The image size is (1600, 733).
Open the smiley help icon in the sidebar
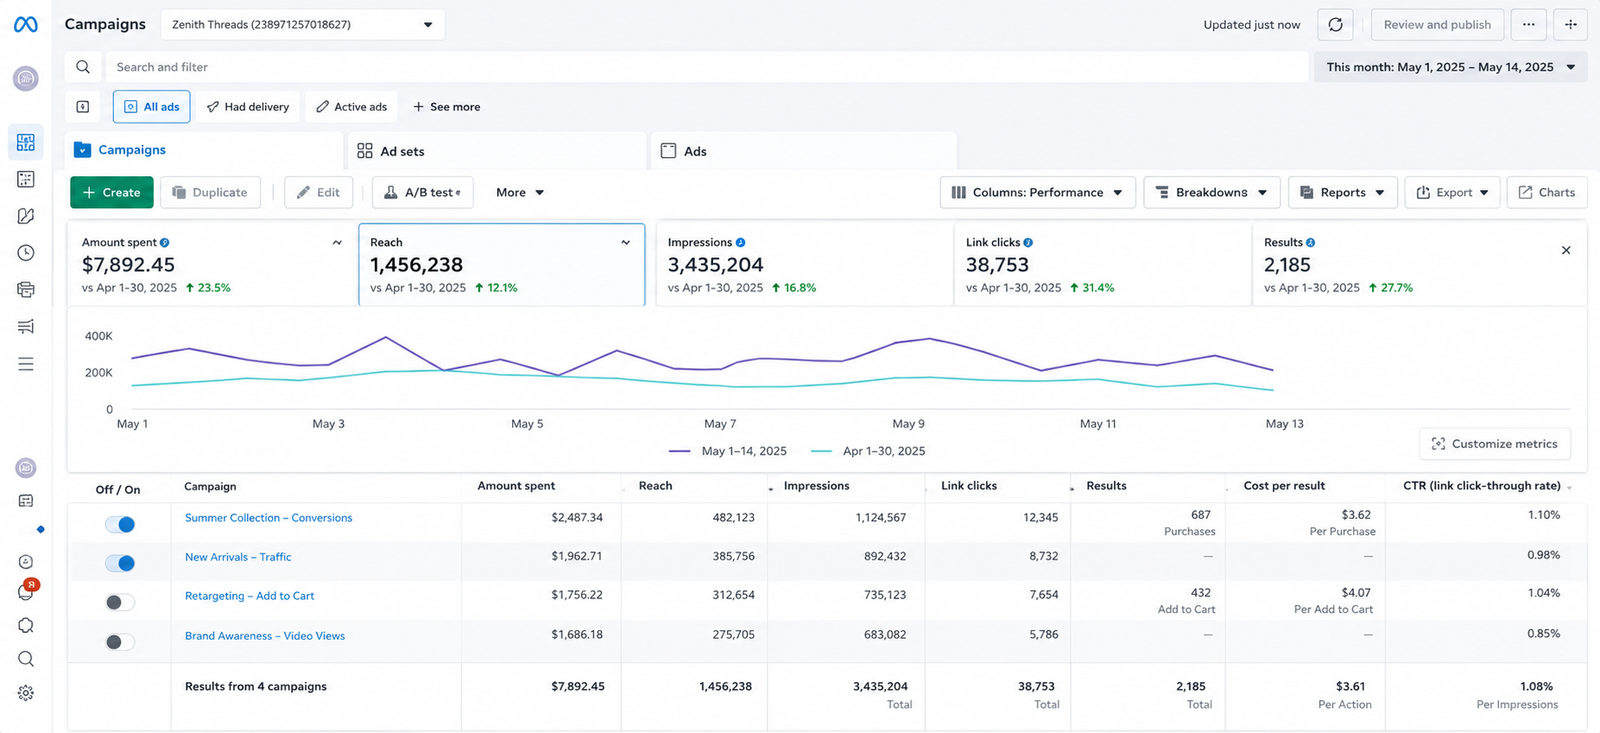click(x=26, y=562)
